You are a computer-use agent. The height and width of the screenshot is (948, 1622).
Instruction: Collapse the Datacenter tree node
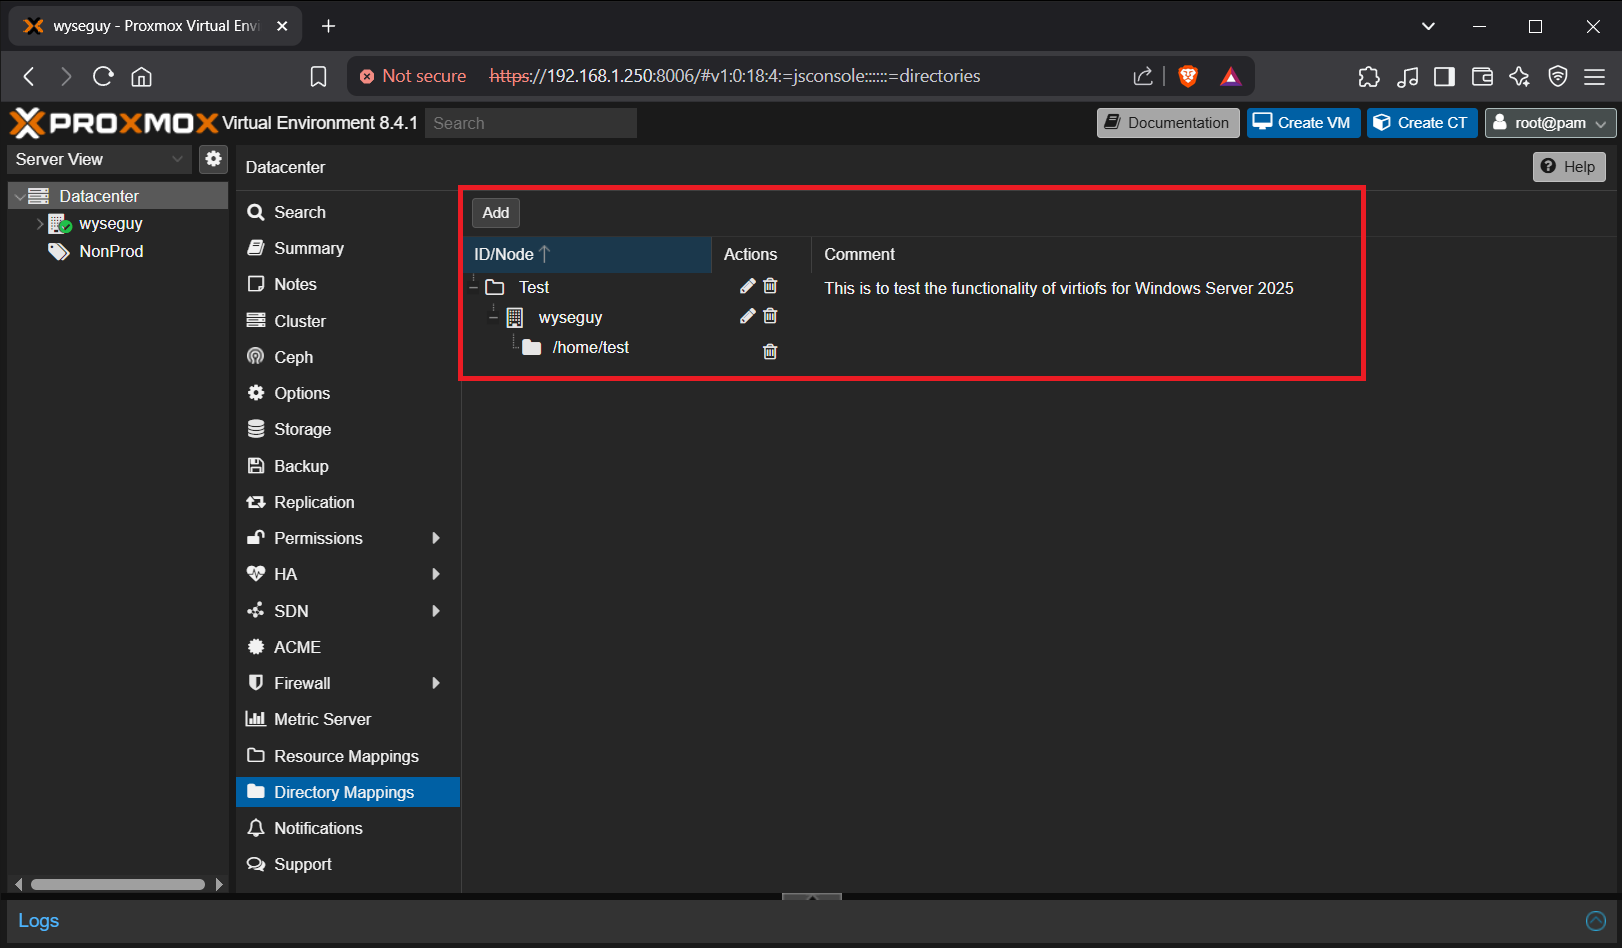[x=19, y=196]
